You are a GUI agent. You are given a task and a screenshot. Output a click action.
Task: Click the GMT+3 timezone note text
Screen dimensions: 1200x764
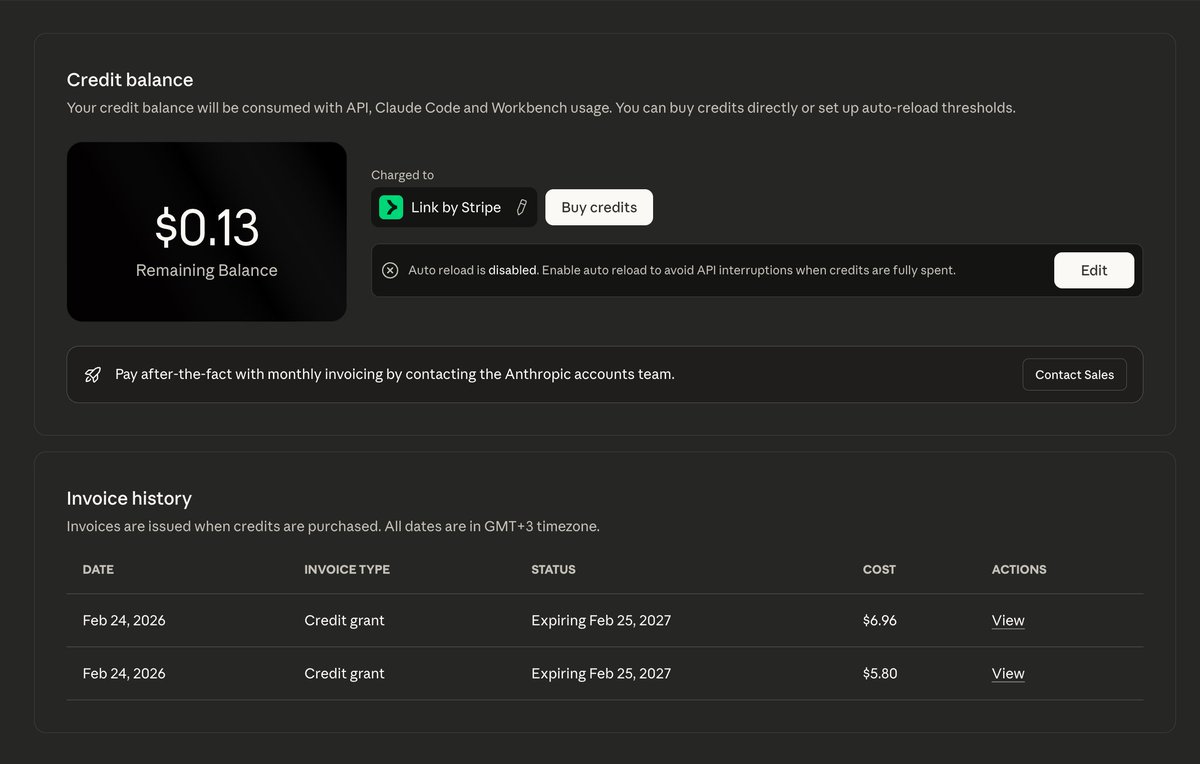(x=333, y=526)
